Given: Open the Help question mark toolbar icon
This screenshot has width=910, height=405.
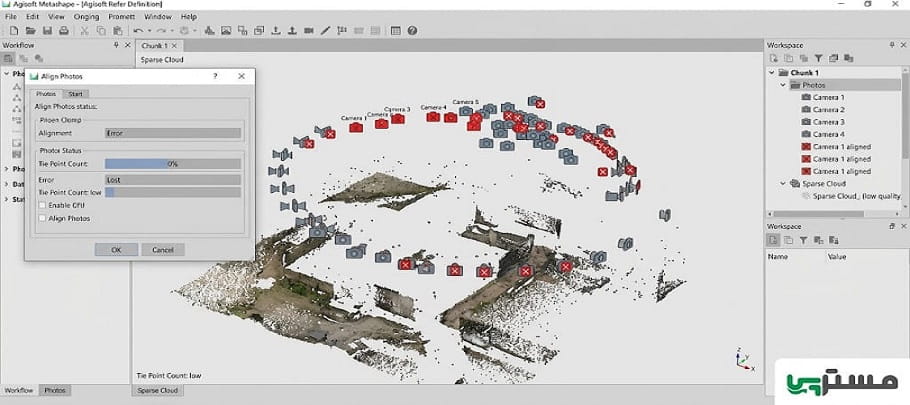Looking at the screenshot, I should click(x=412, y=31).
